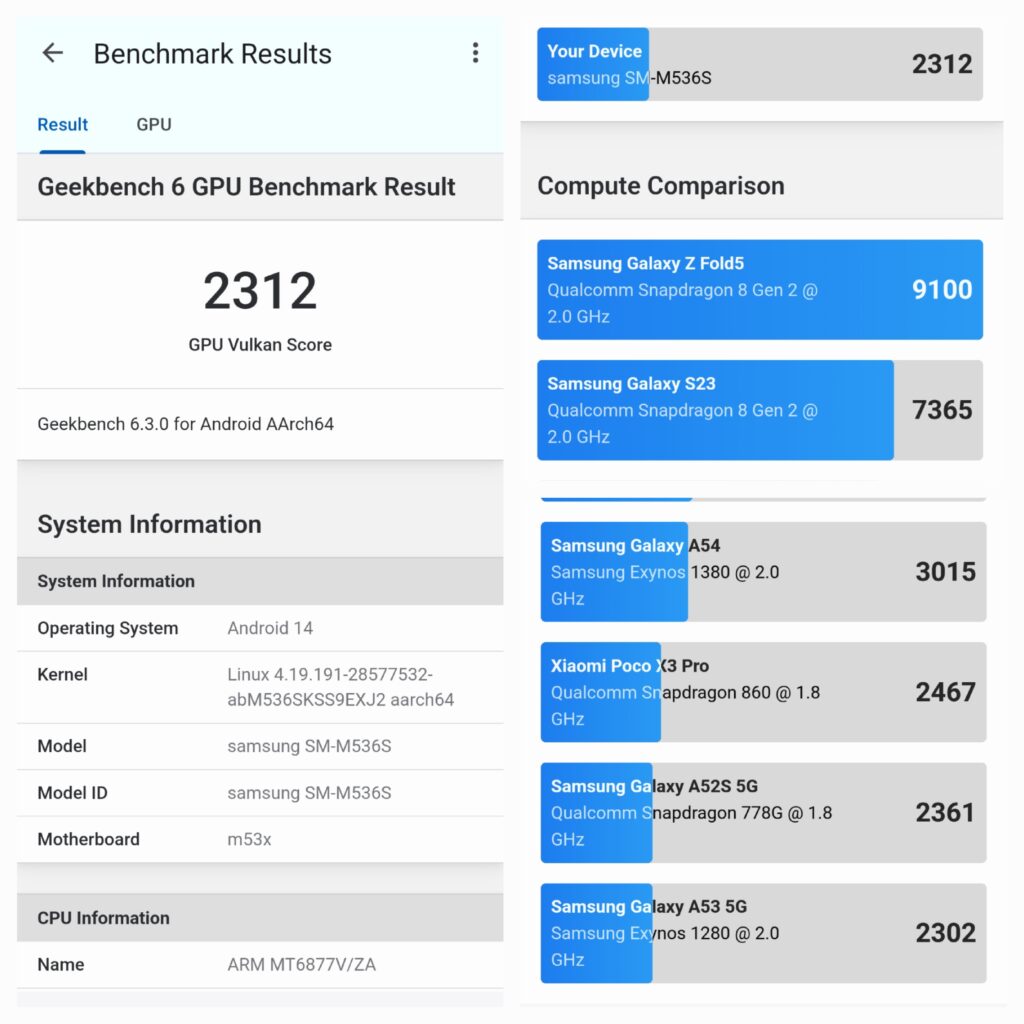Tap the Samsung Galaxy A53 5G entry
Viewport: 1024px width, 1024px height.
(763, 933)
